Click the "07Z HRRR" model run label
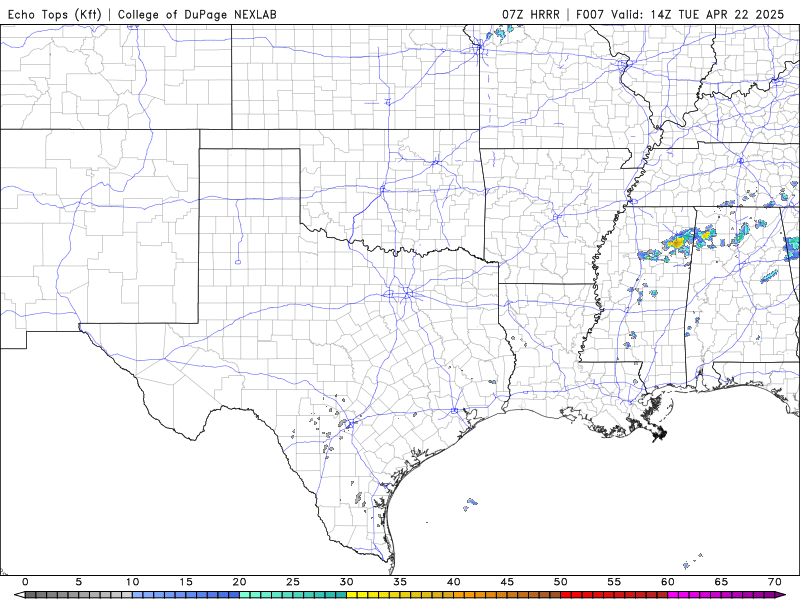This screenshot has height=600, width=800. [x=531, y=14]
